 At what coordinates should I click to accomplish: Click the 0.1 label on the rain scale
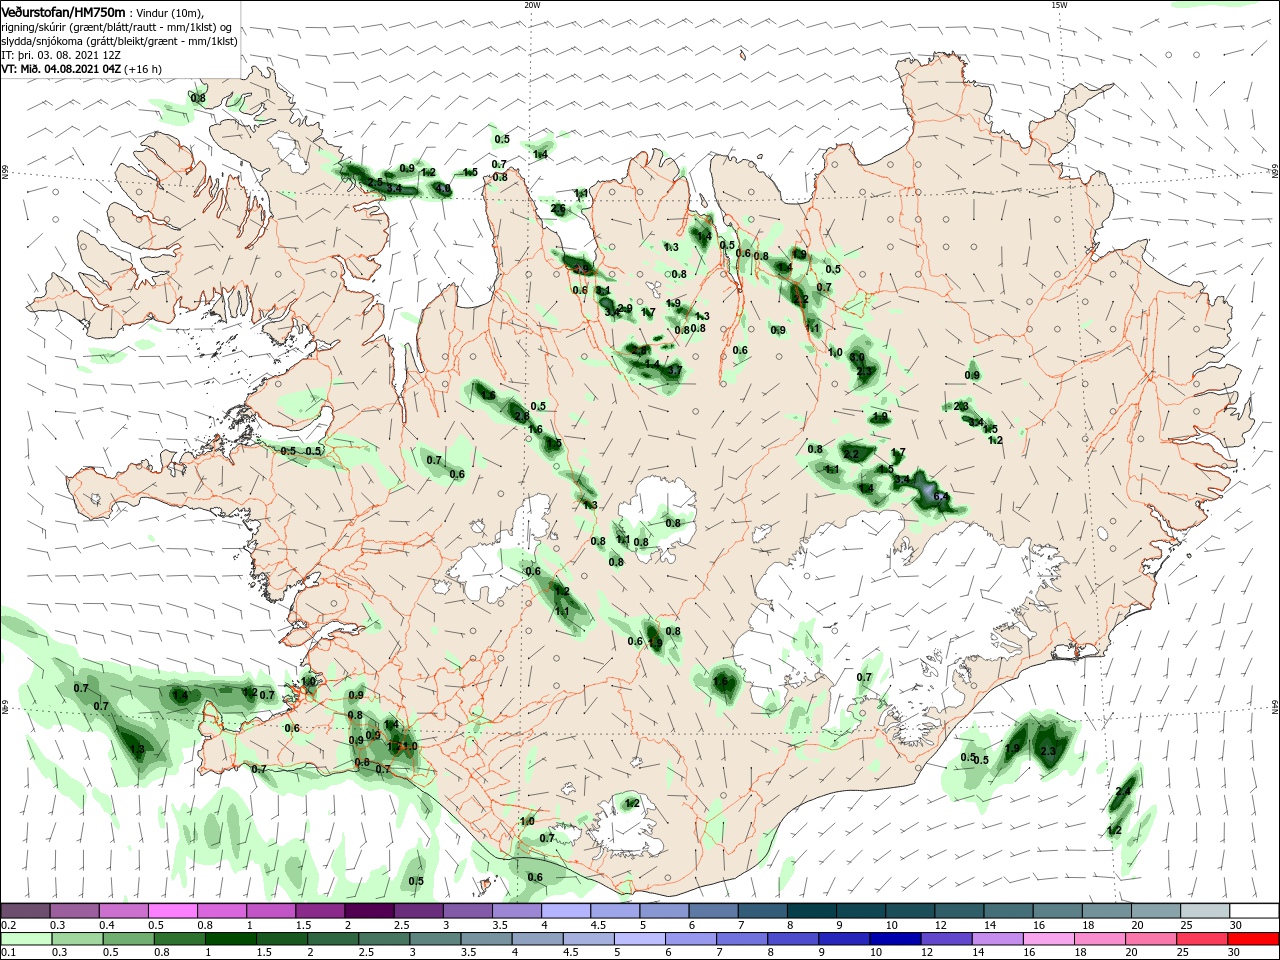[x=8, y=953]
